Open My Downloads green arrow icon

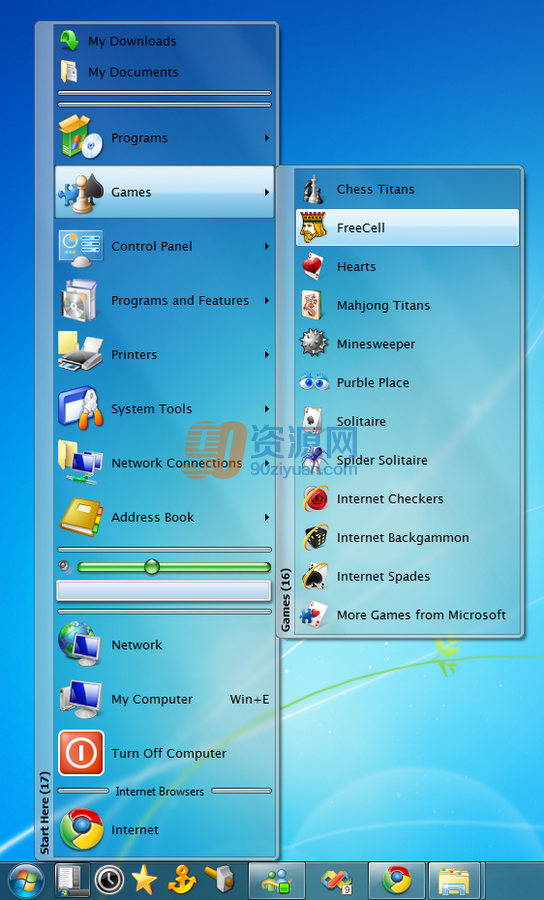point(69,41)
